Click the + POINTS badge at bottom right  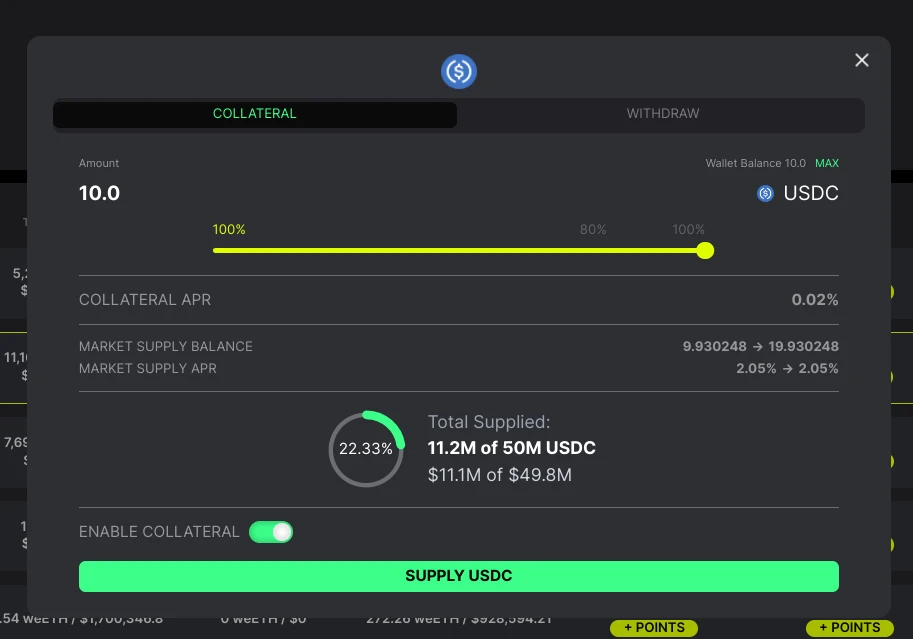tap(850, 627)
